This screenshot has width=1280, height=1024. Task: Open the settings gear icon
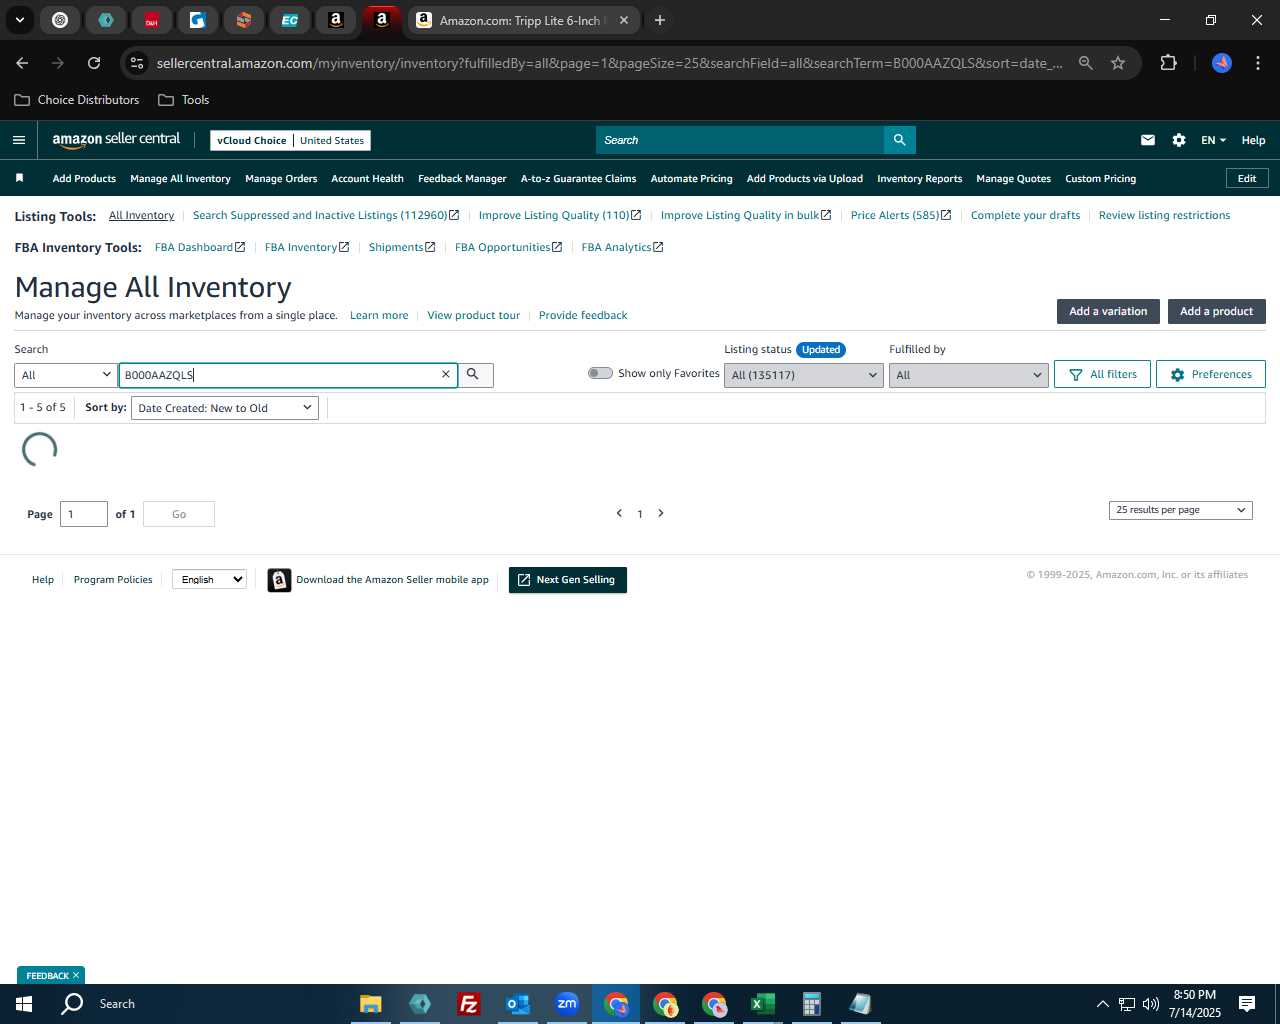tap(1179, 140)
